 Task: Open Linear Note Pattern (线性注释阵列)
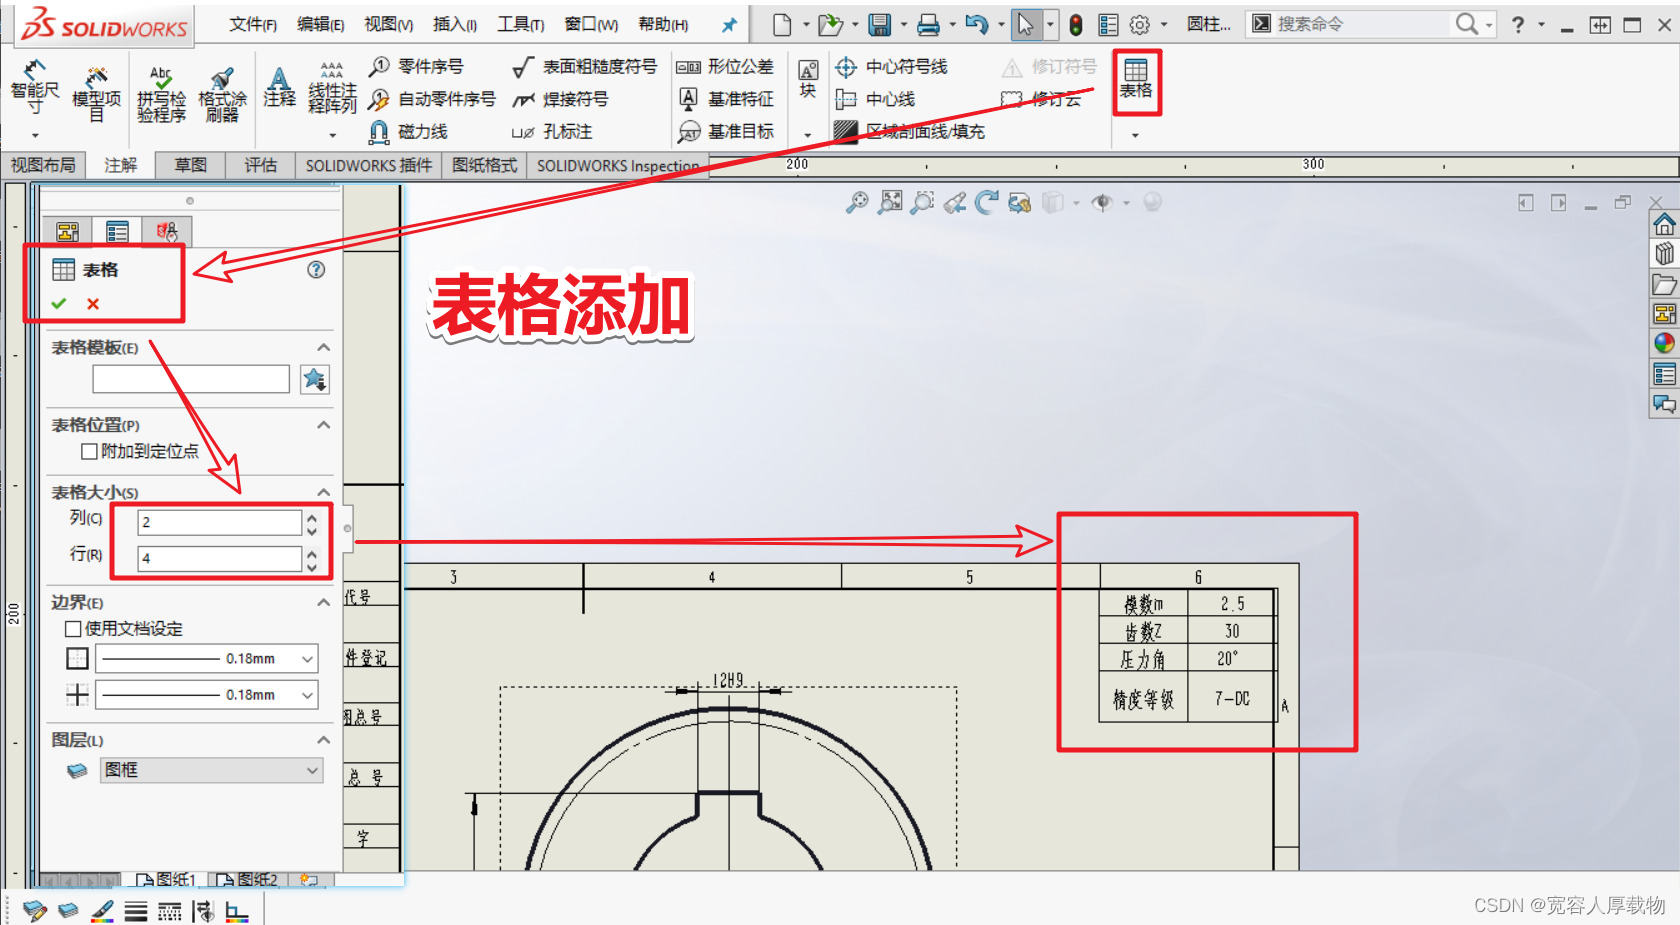click(x=332, y=88)
